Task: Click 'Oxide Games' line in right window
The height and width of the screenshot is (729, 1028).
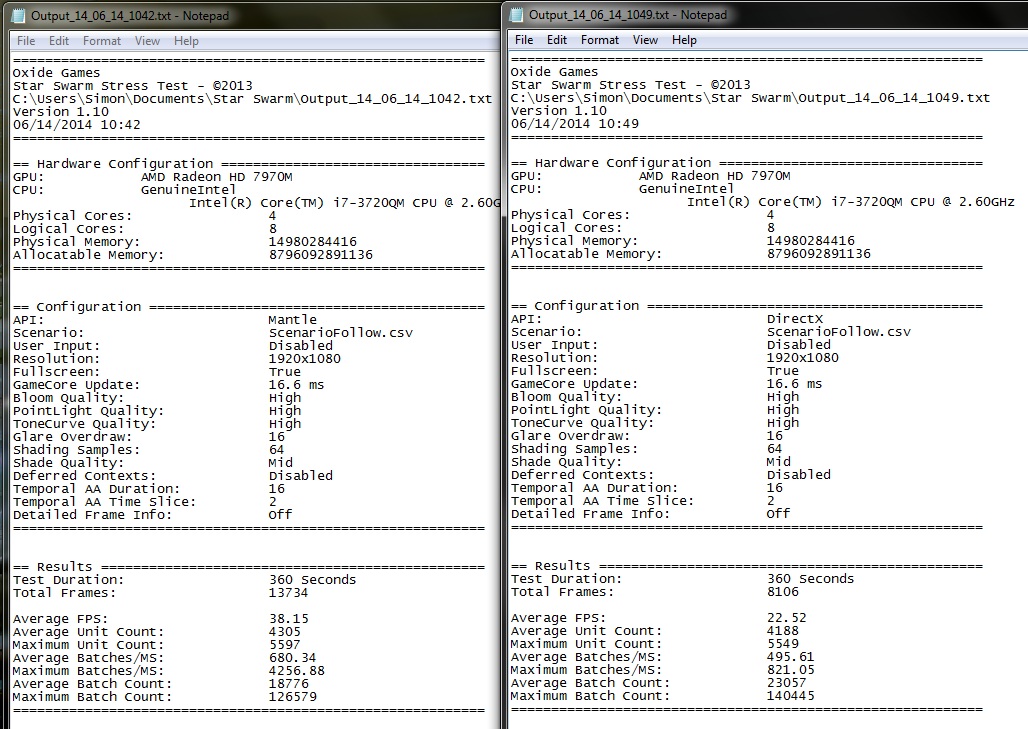Action: click(x=555, y=71)
